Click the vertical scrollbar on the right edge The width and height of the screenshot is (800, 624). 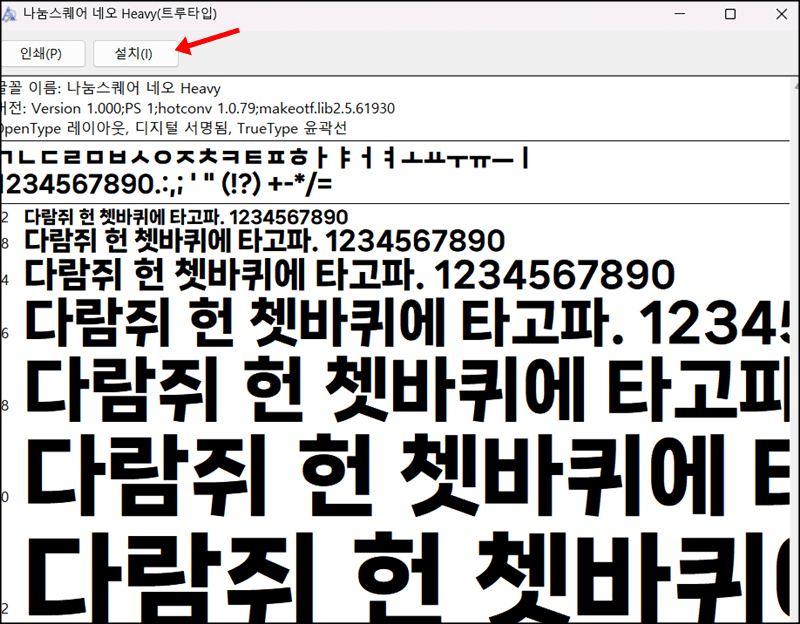(x=795, y=350)
